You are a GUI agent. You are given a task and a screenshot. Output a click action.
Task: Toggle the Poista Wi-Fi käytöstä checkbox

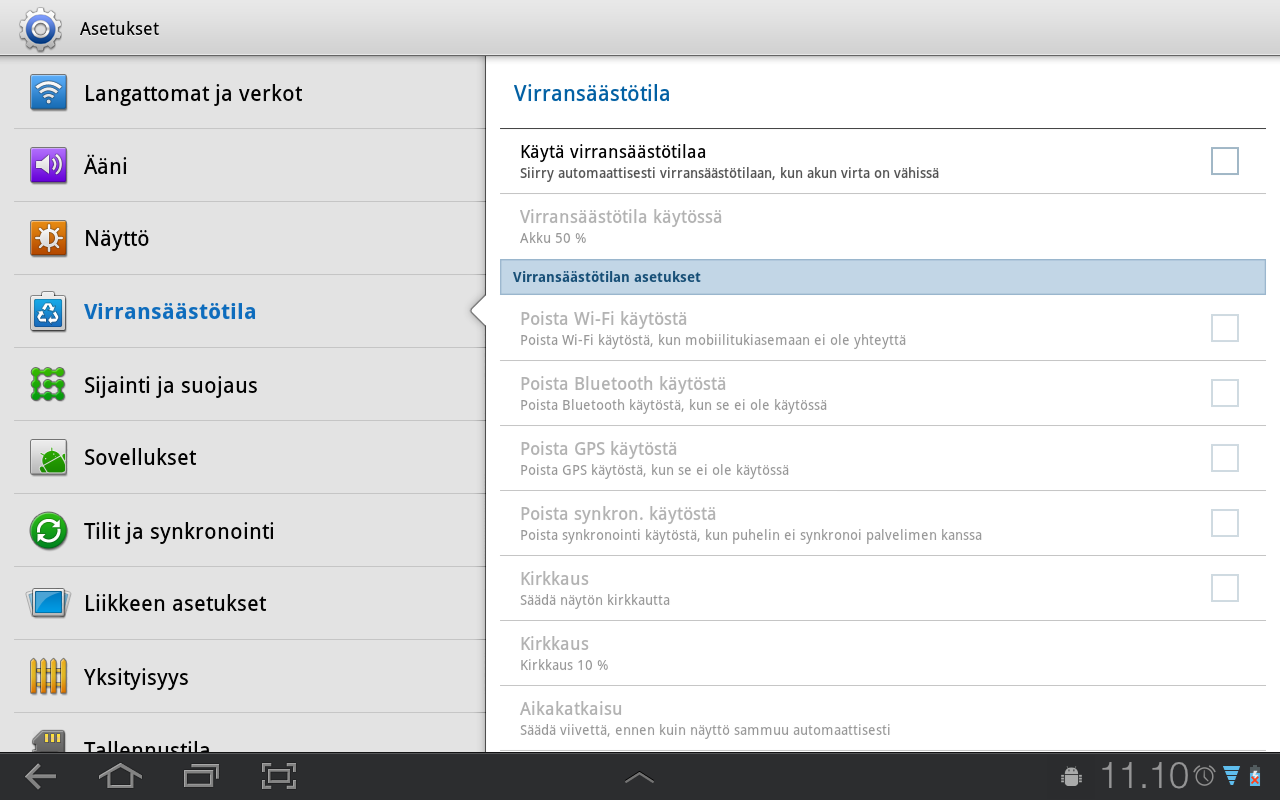point(1224,328)
